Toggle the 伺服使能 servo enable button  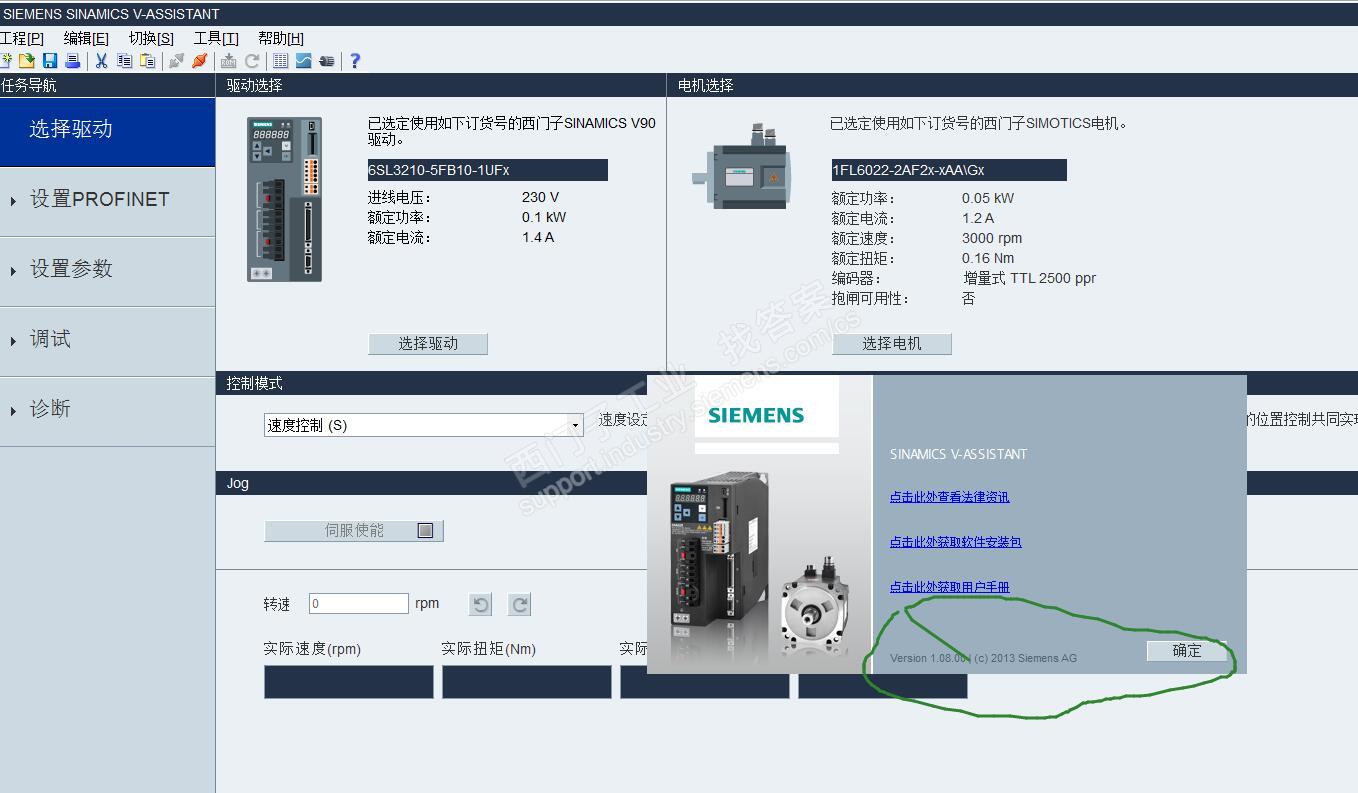point(354,530)
